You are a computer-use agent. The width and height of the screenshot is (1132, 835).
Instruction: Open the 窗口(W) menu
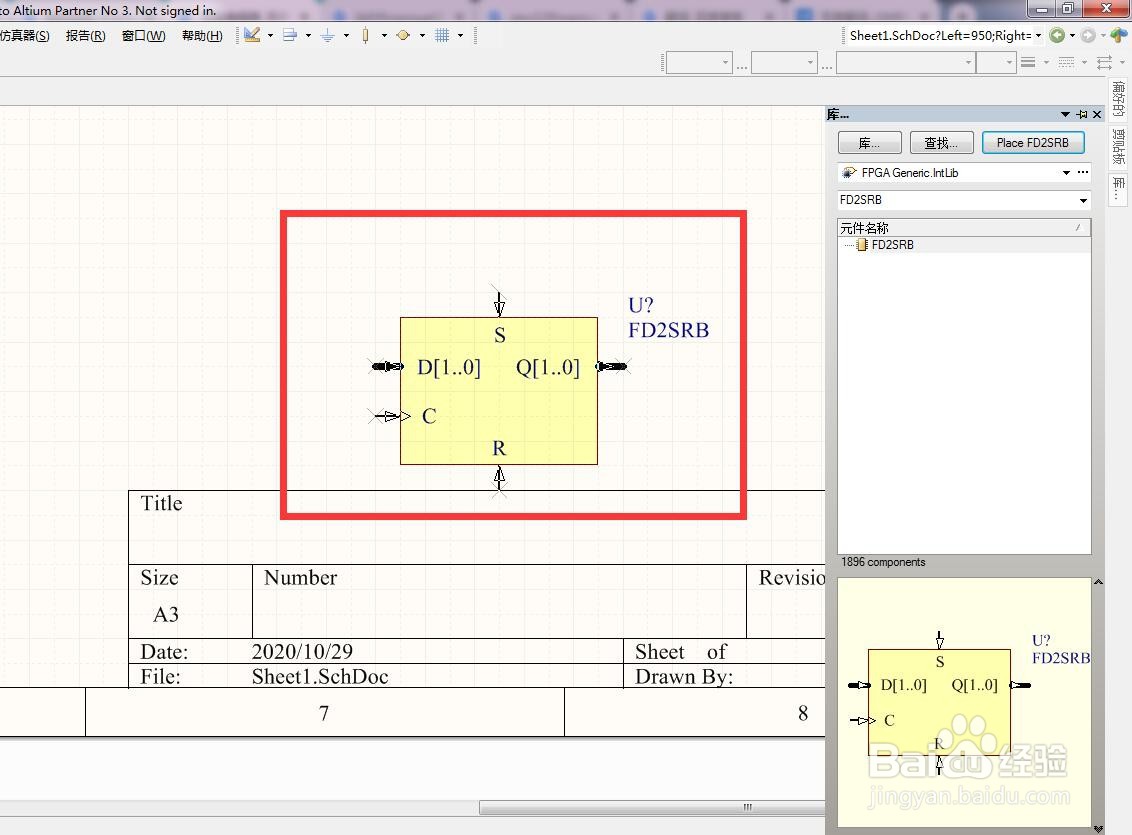click(x=143, y=35)
